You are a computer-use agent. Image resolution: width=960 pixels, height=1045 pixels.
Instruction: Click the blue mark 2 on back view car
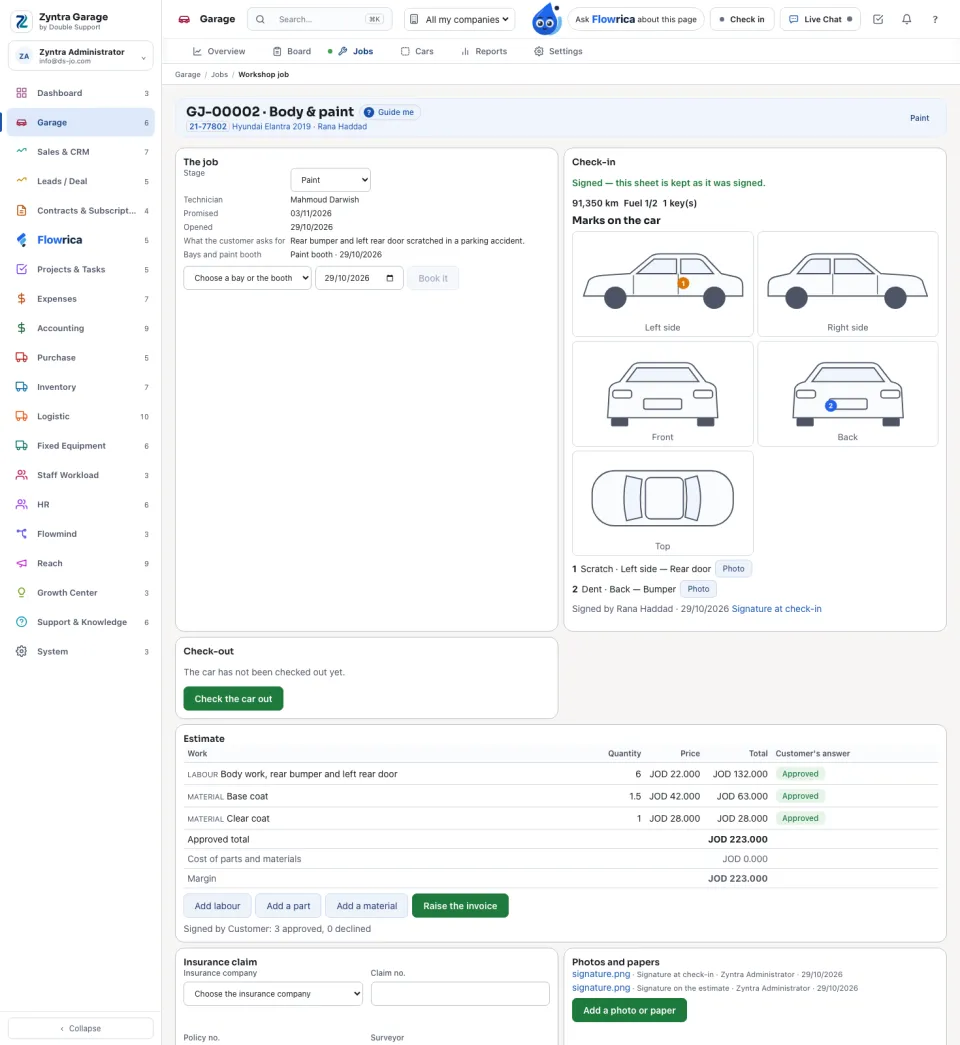831,405
